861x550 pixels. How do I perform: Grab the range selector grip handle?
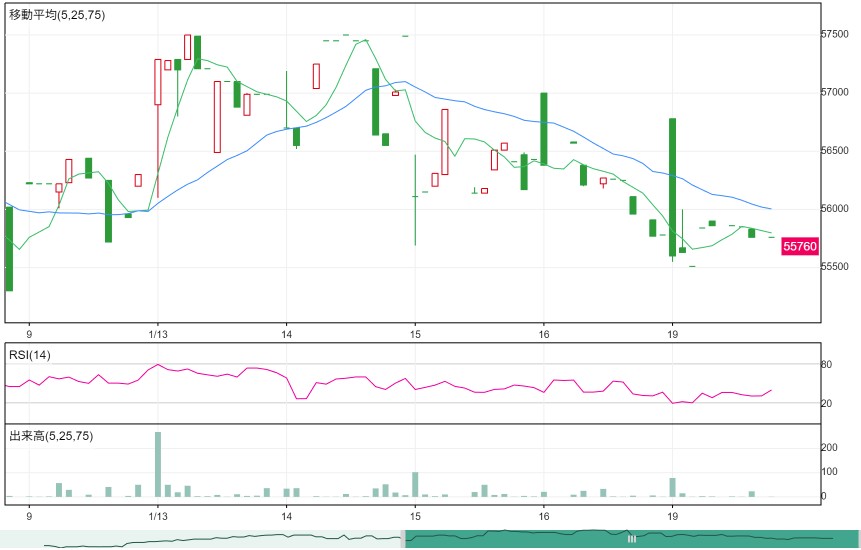(631, 539)
